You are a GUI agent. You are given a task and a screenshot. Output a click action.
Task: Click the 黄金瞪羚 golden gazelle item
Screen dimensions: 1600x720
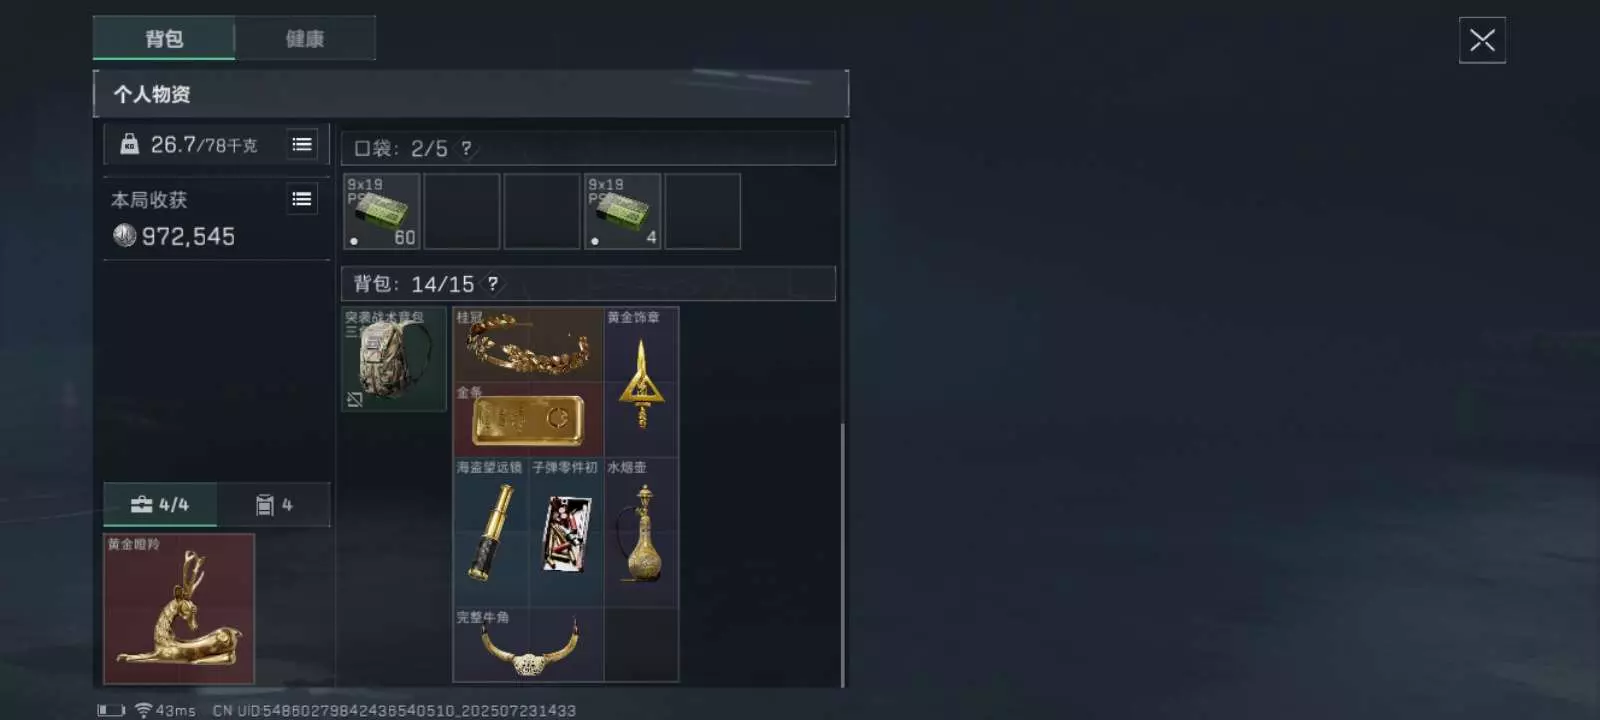pos(179,608)
